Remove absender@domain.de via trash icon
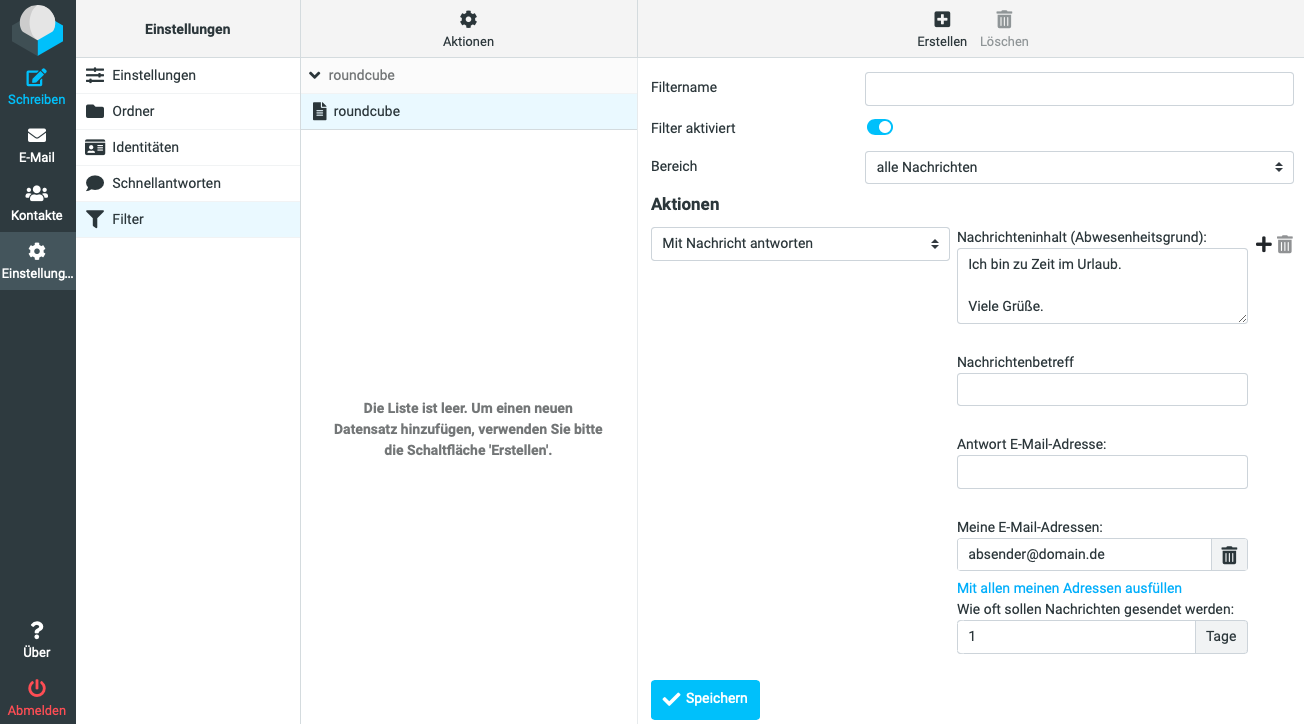 coord(1229,554)
